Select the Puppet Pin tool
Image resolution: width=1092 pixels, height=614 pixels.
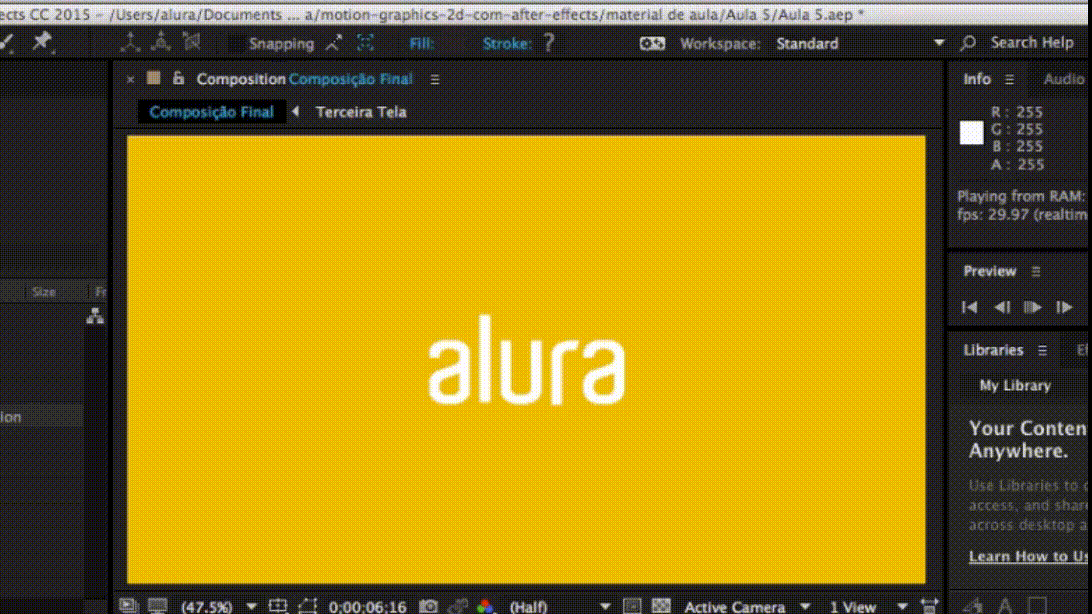[41, 42]
